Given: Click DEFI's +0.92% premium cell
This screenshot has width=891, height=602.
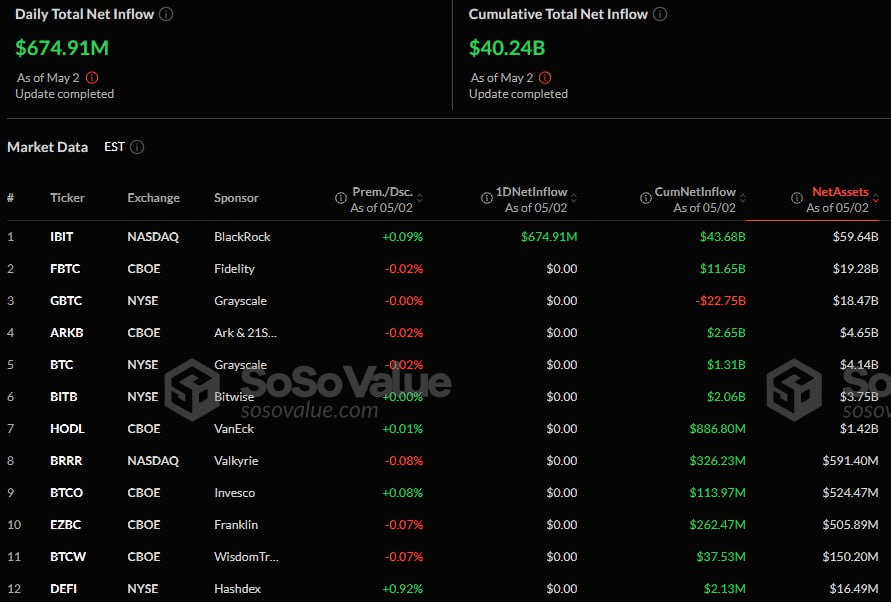Looking at the screenshot, I should point(402,589).
